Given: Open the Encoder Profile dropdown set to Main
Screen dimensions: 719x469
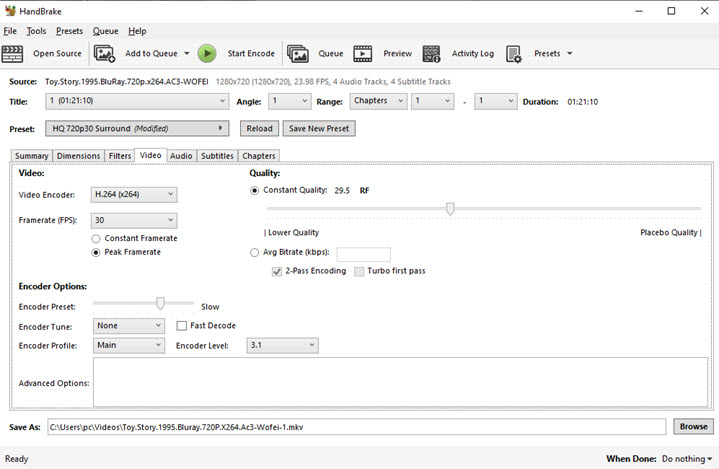Looking at the screenshot, I should click(x=129, y=345).
